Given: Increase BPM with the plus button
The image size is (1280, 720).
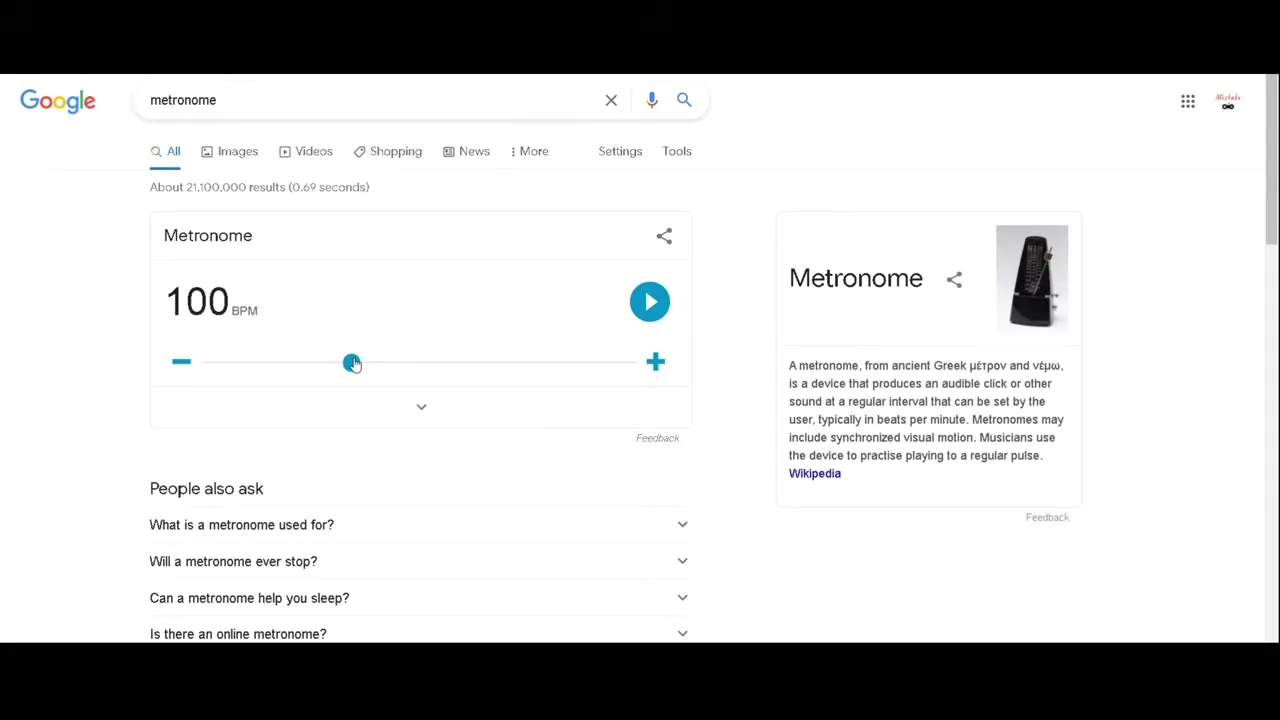Looking at the screenshot, I should point(655,362).
